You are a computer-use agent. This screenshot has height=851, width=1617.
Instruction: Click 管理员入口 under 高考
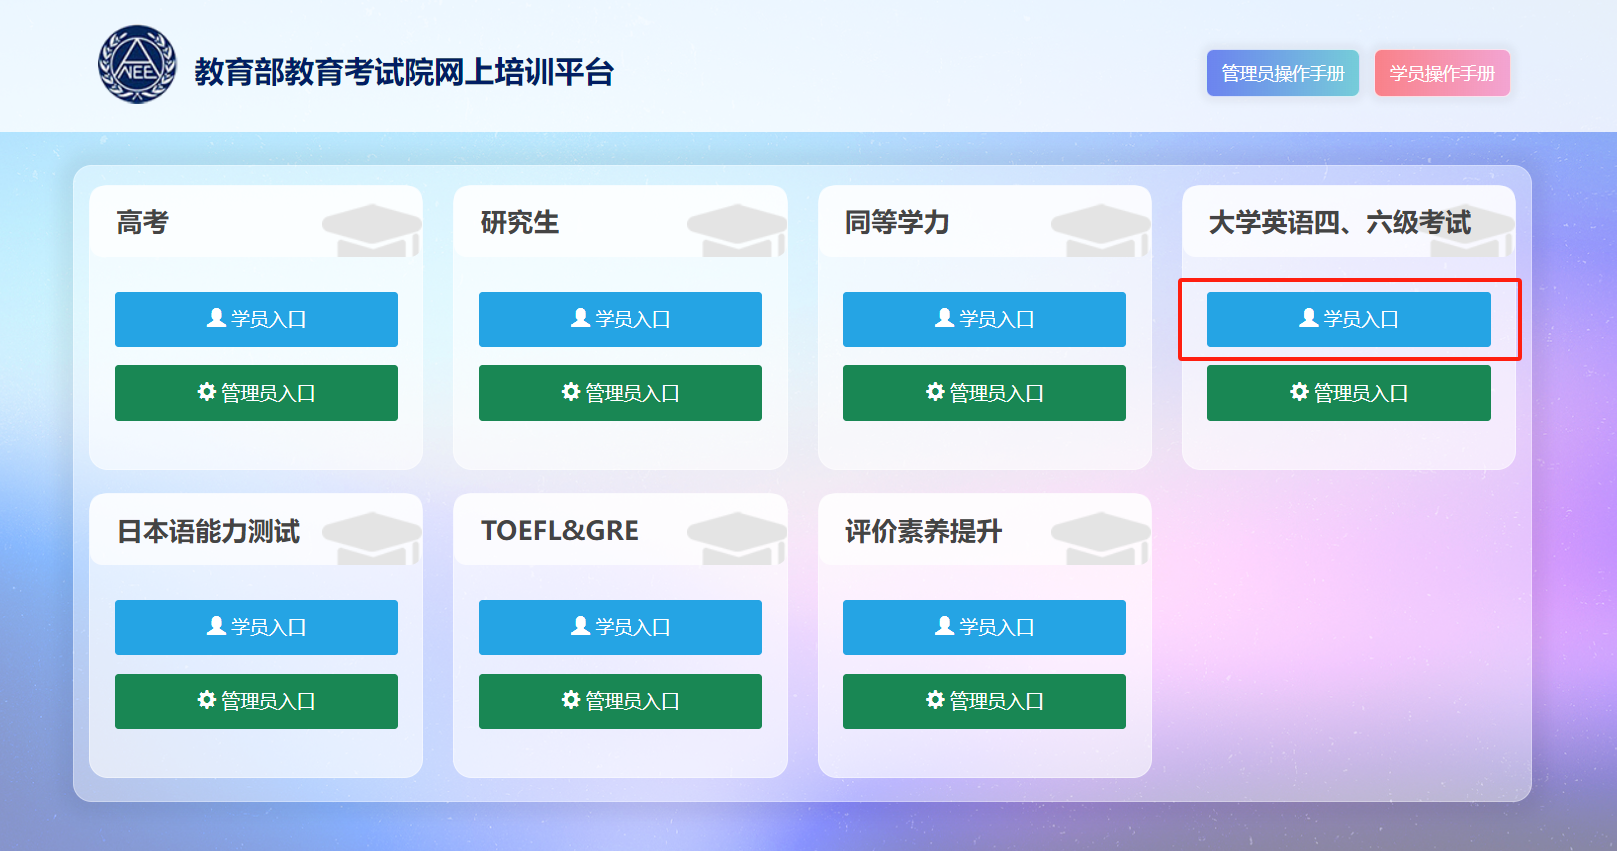pyautogui.click(x=256, y=393)
